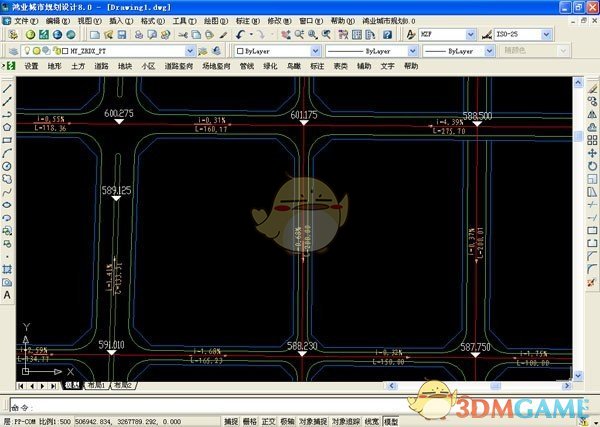Click the jump-to-last layout tab arrow
This screenshot has width=600, height=427.
[54, 386]
